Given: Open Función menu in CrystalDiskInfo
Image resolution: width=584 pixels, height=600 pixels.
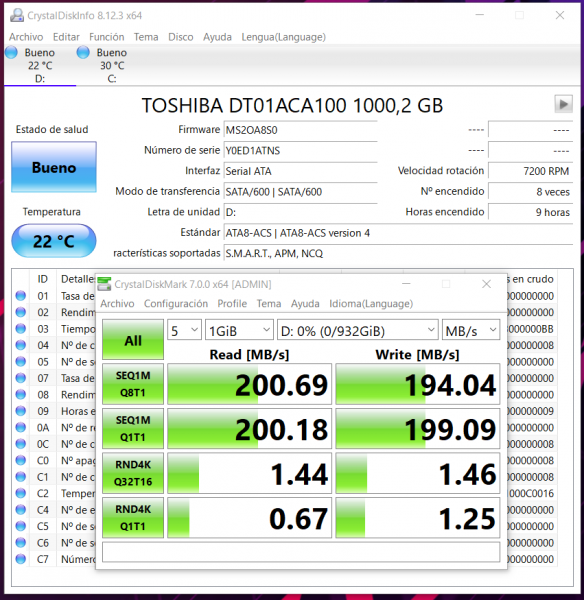Looking at the screenshot, I should [x=107, y=37].
